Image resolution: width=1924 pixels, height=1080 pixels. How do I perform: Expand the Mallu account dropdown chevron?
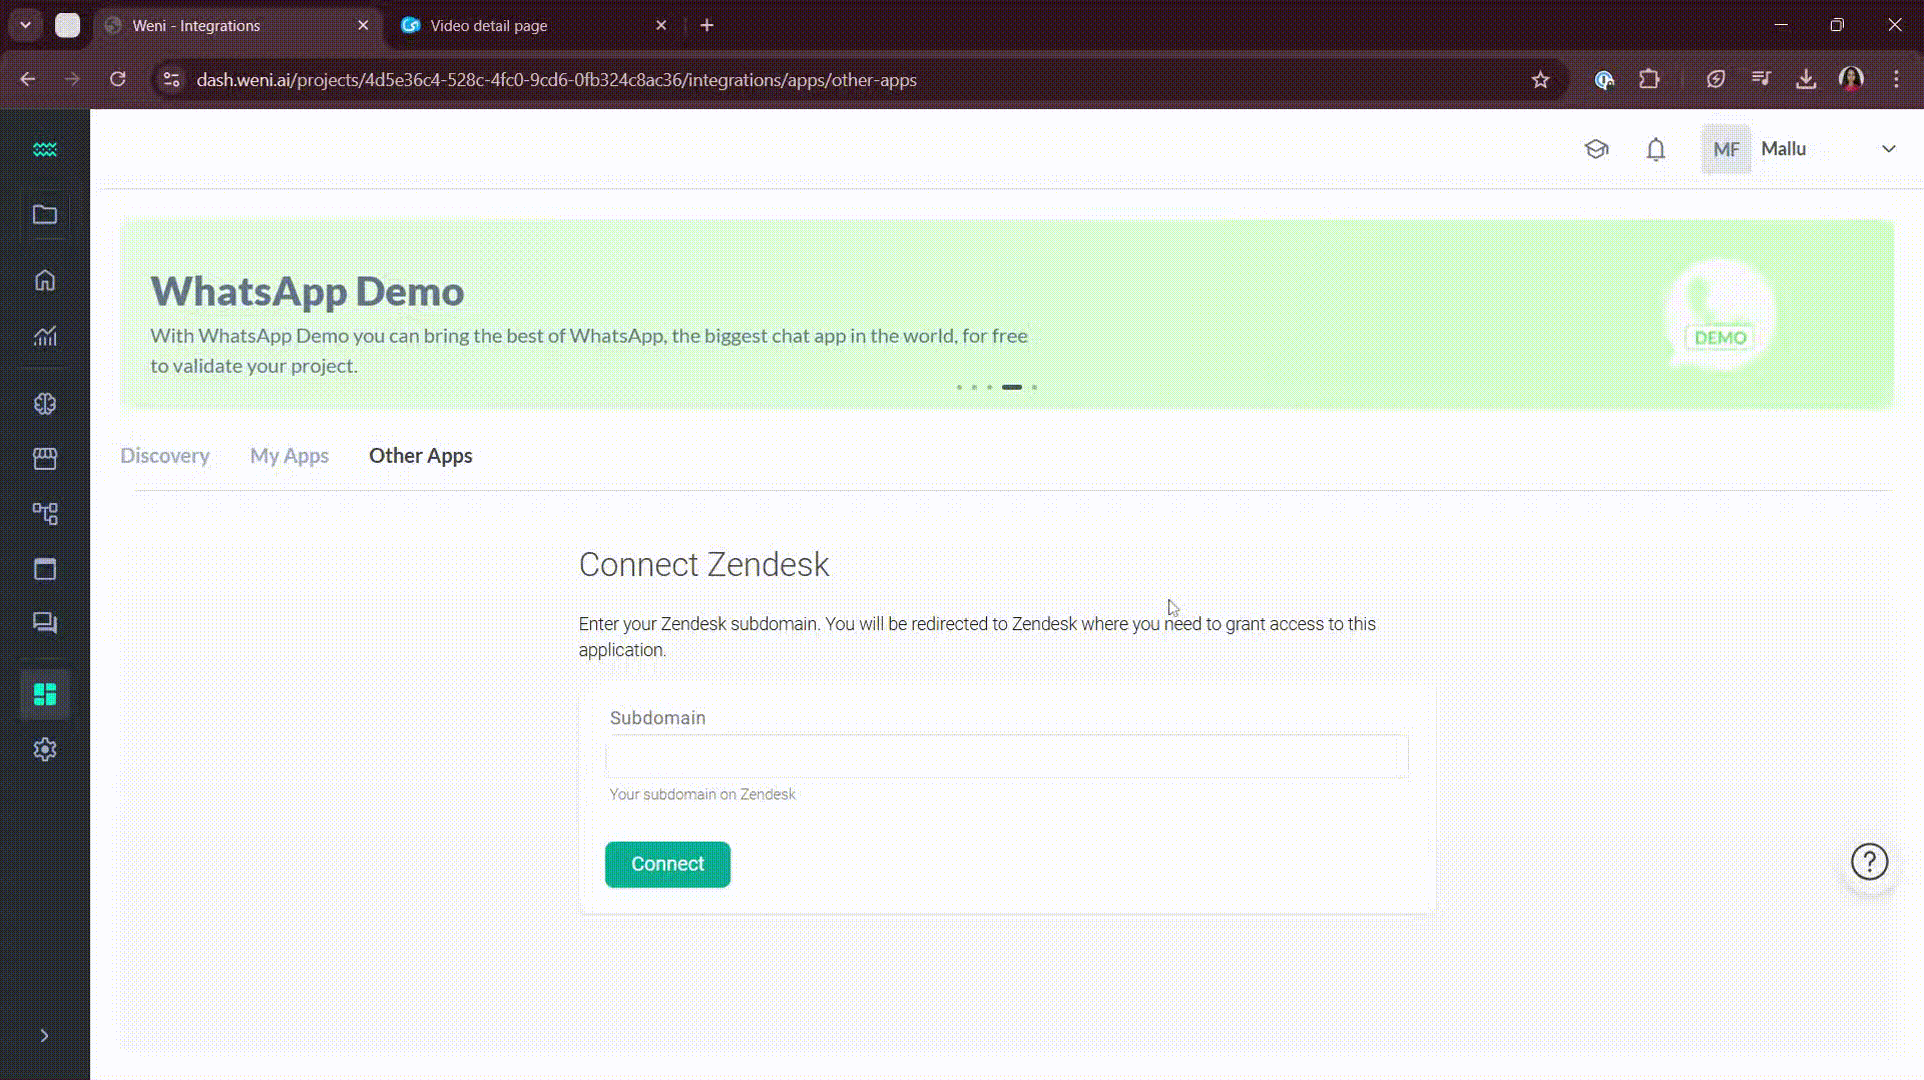(x=1888, y=149)
